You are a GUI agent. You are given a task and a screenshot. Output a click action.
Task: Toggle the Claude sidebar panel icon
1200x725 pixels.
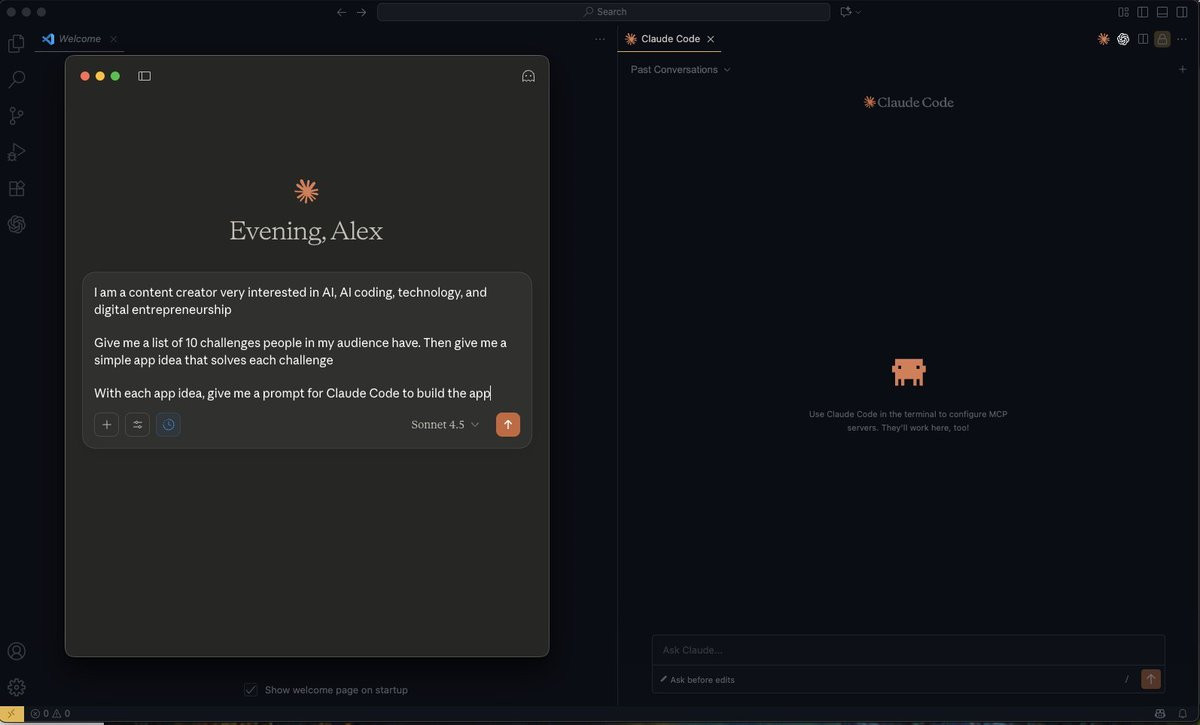click(x=144, y=76)
